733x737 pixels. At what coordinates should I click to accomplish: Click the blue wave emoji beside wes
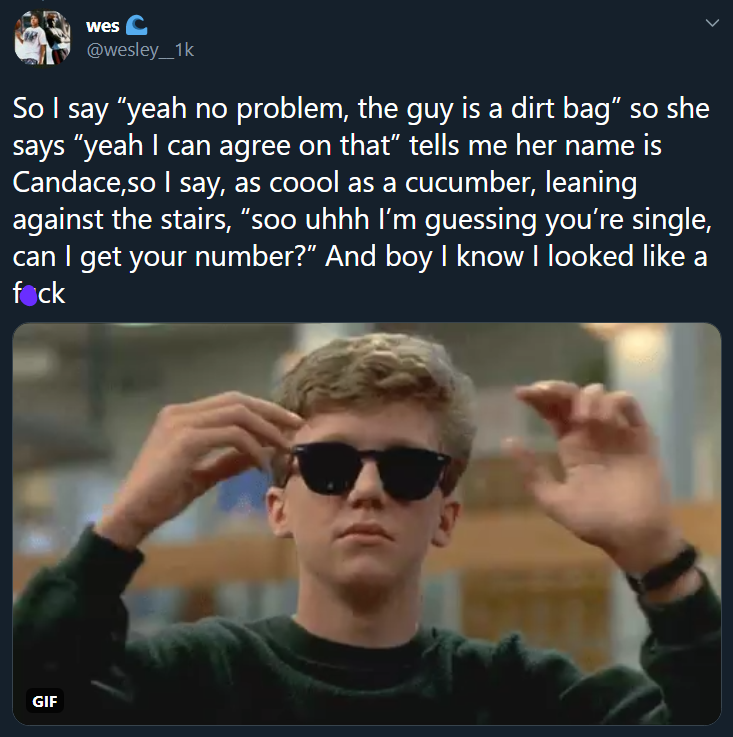point(136,25)
